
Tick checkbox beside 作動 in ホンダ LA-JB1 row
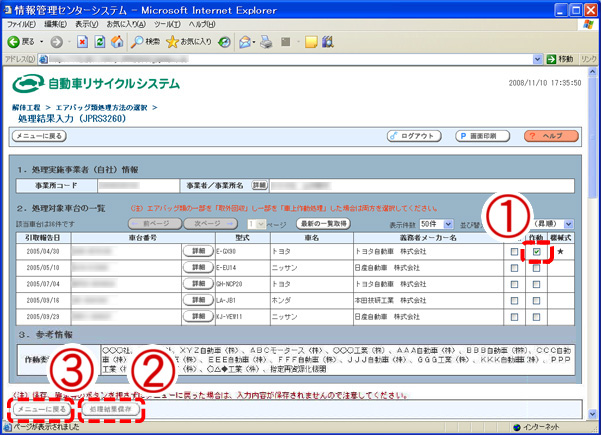tap(514, 301)
